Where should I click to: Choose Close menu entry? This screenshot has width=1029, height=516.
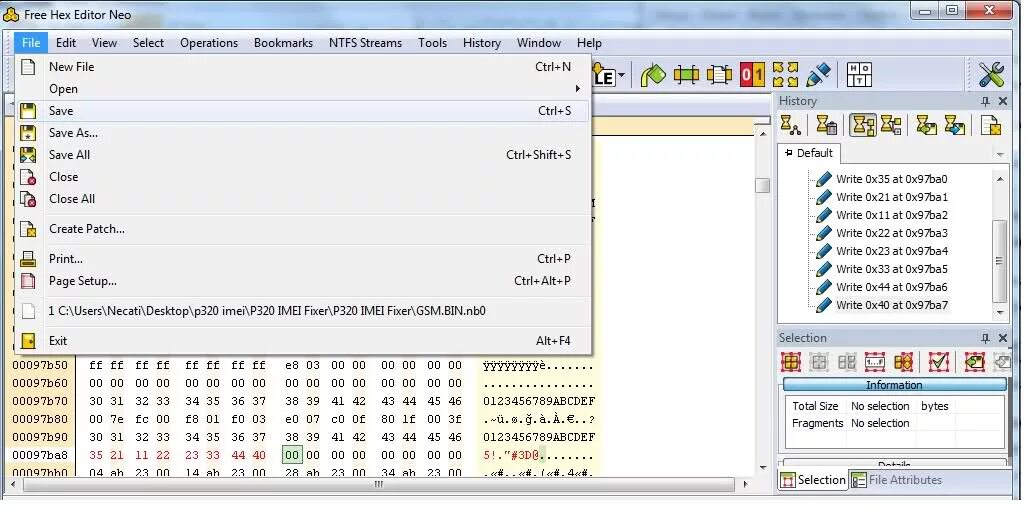tap(303, 177)
